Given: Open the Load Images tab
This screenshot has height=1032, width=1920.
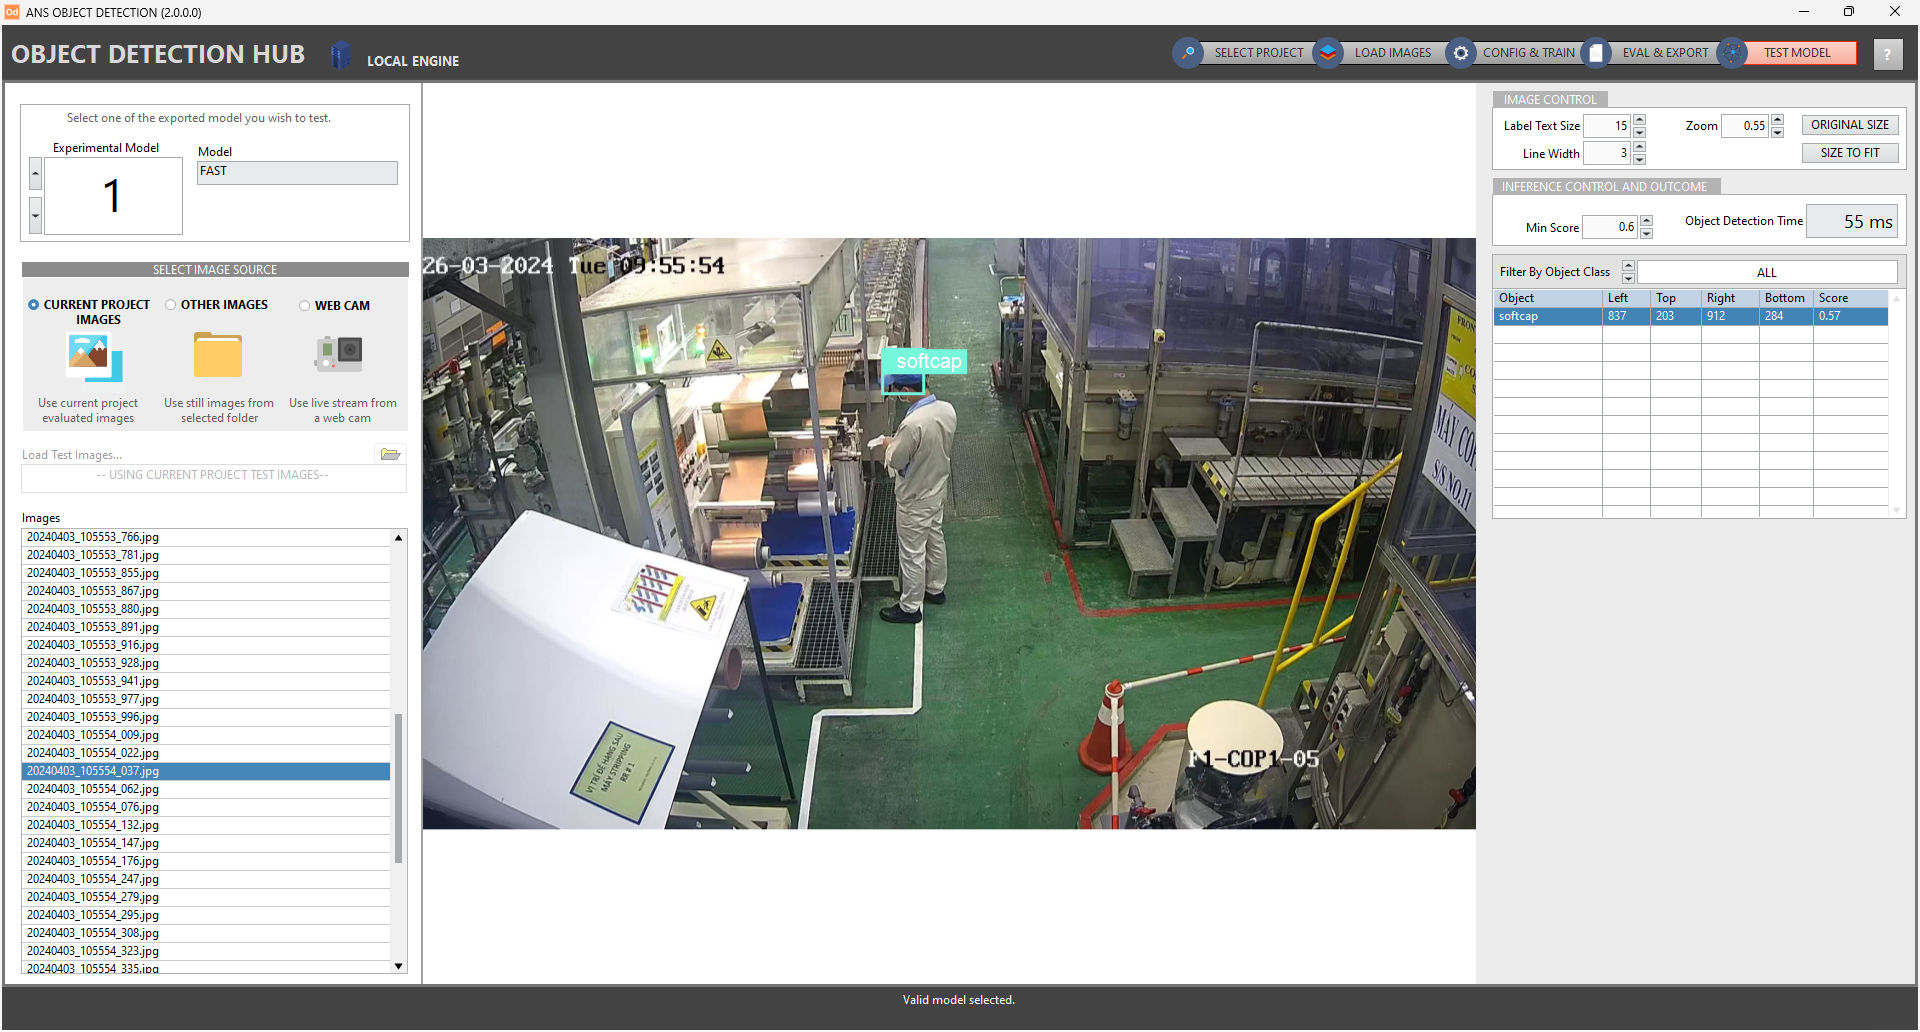Looking at the screenshot, I should tap(1392, 53).
